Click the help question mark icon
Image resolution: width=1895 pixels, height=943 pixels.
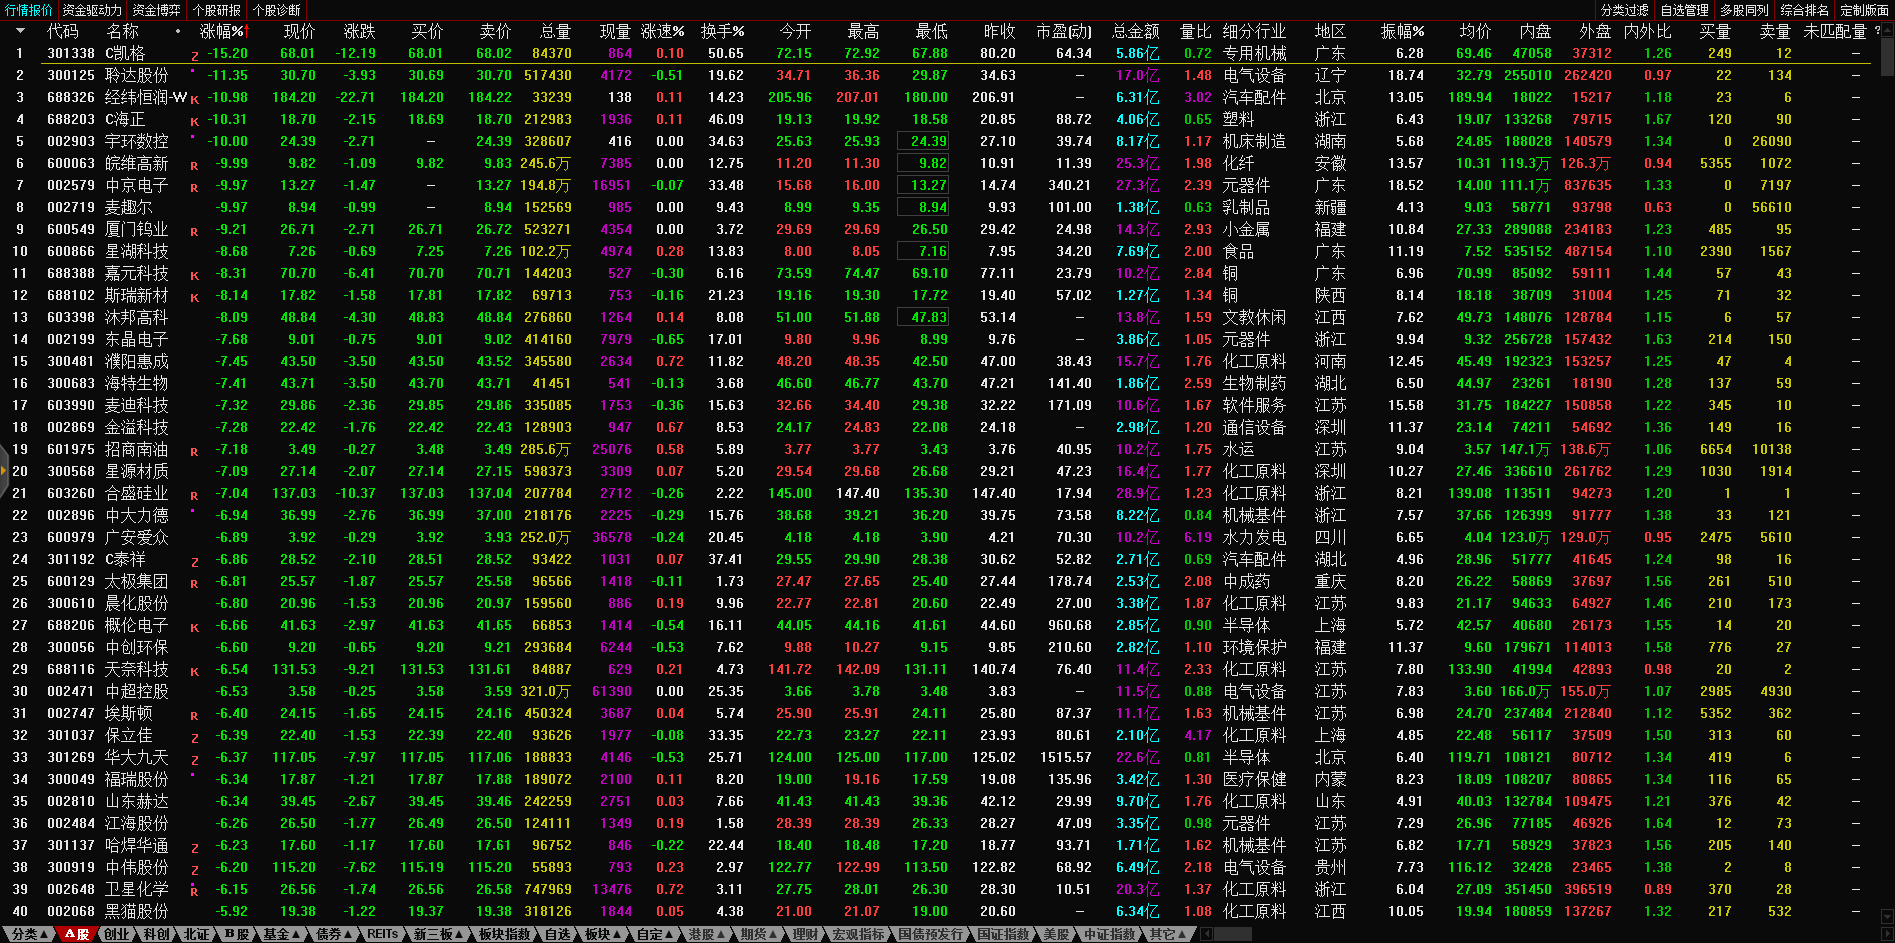point(1877,31)
